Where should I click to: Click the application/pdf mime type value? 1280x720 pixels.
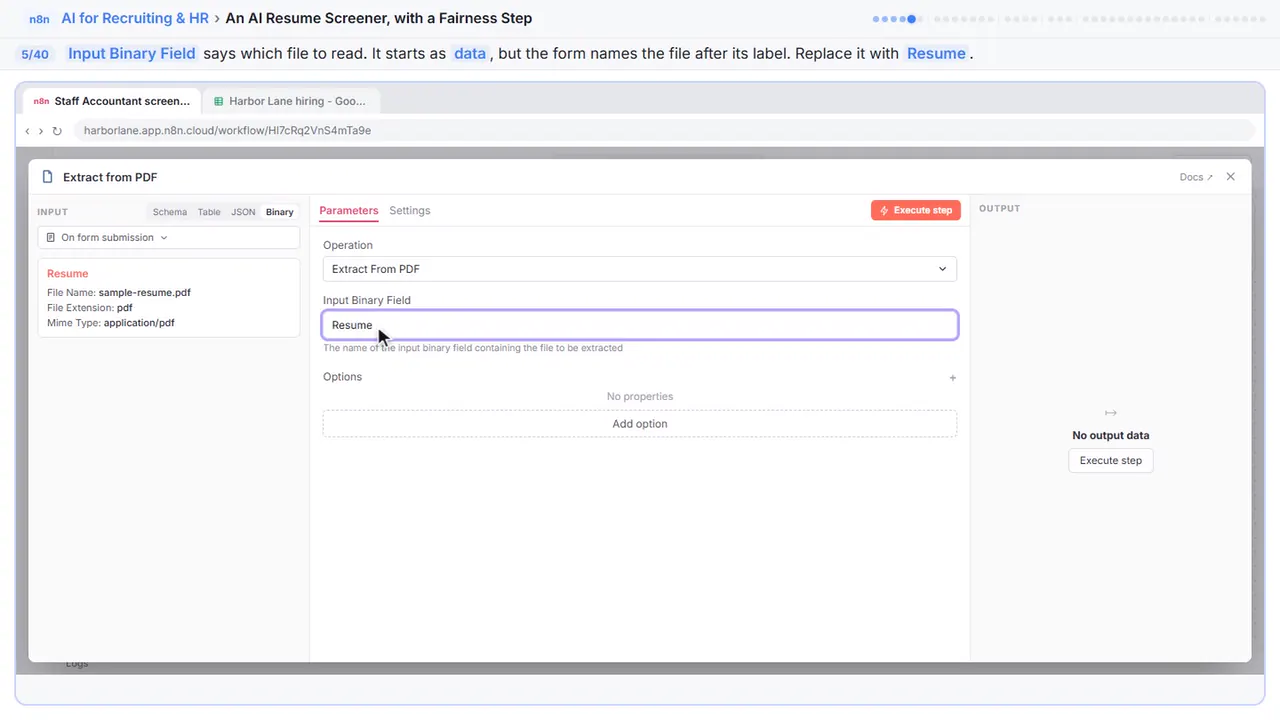point(140,323)
